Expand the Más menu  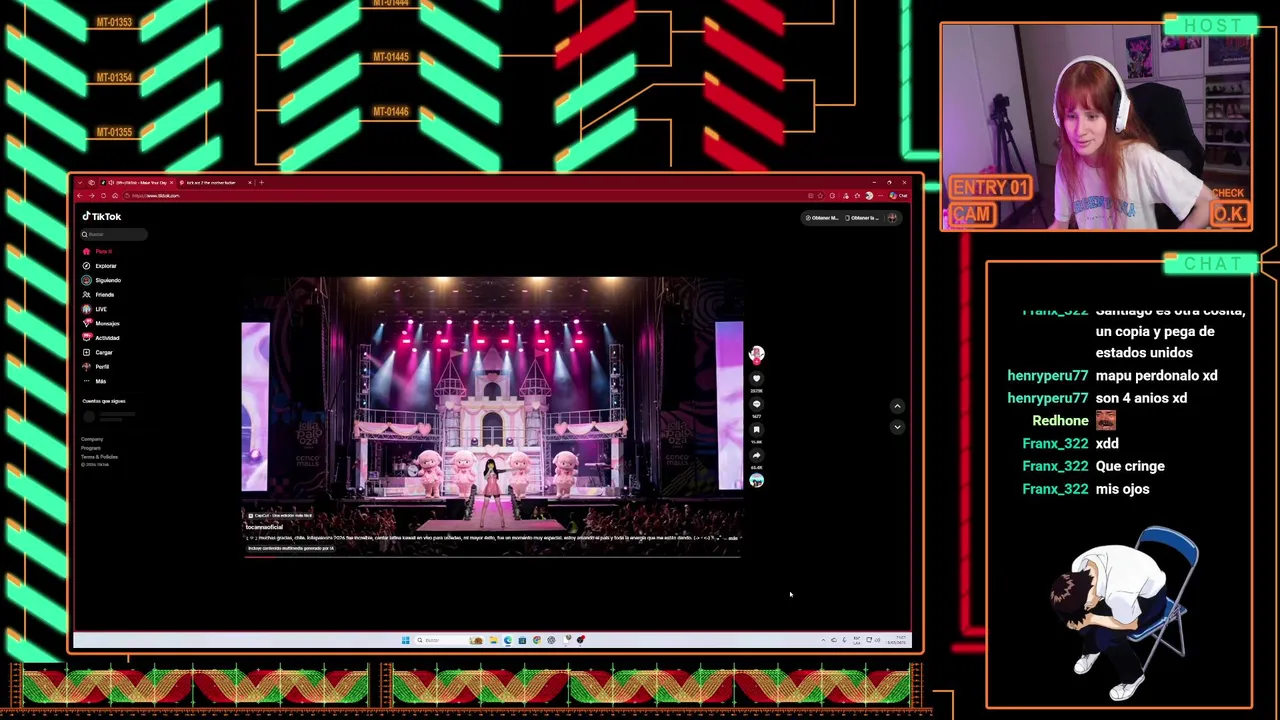95,381
